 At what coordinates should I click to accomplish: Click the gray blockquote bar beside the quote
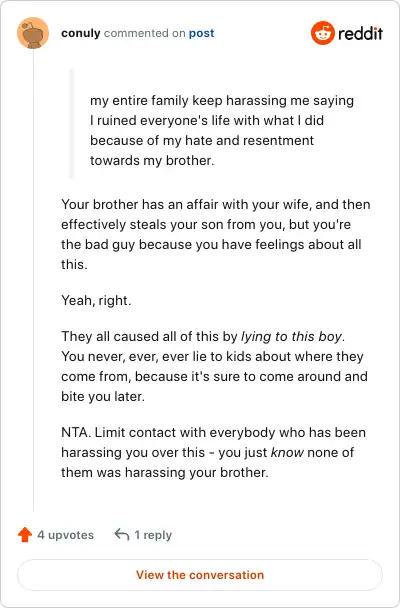point(71,124)
